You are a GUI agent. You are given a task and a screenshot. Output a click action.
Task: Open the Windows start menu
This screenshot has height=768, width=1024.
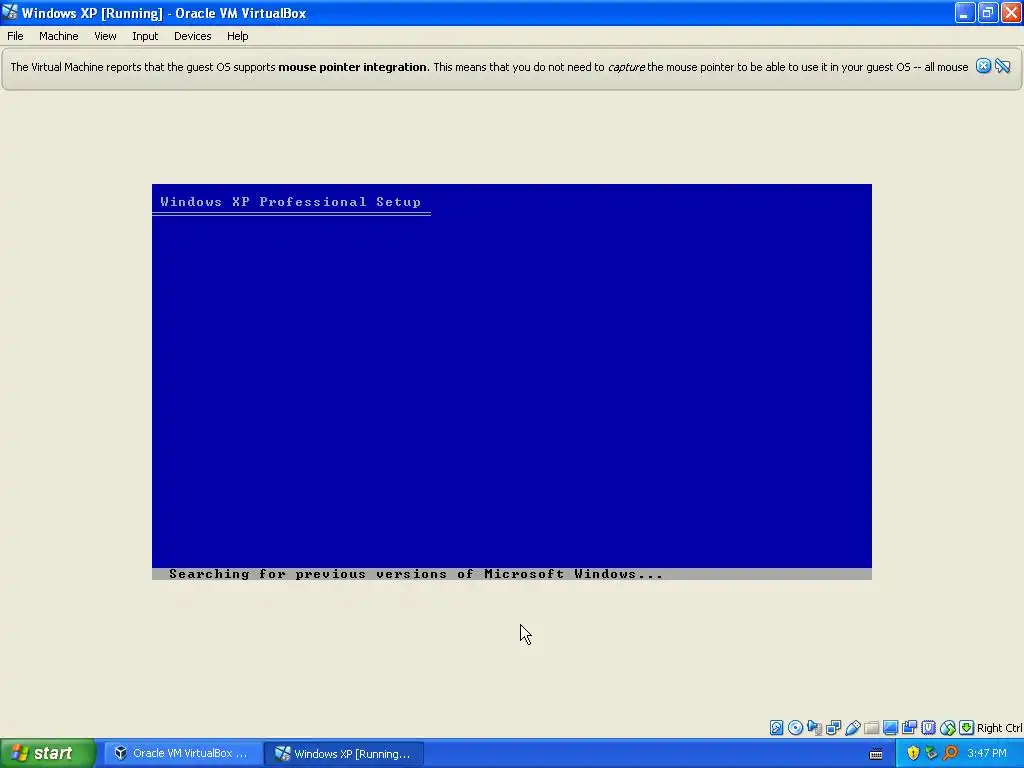tap(48, 753)
